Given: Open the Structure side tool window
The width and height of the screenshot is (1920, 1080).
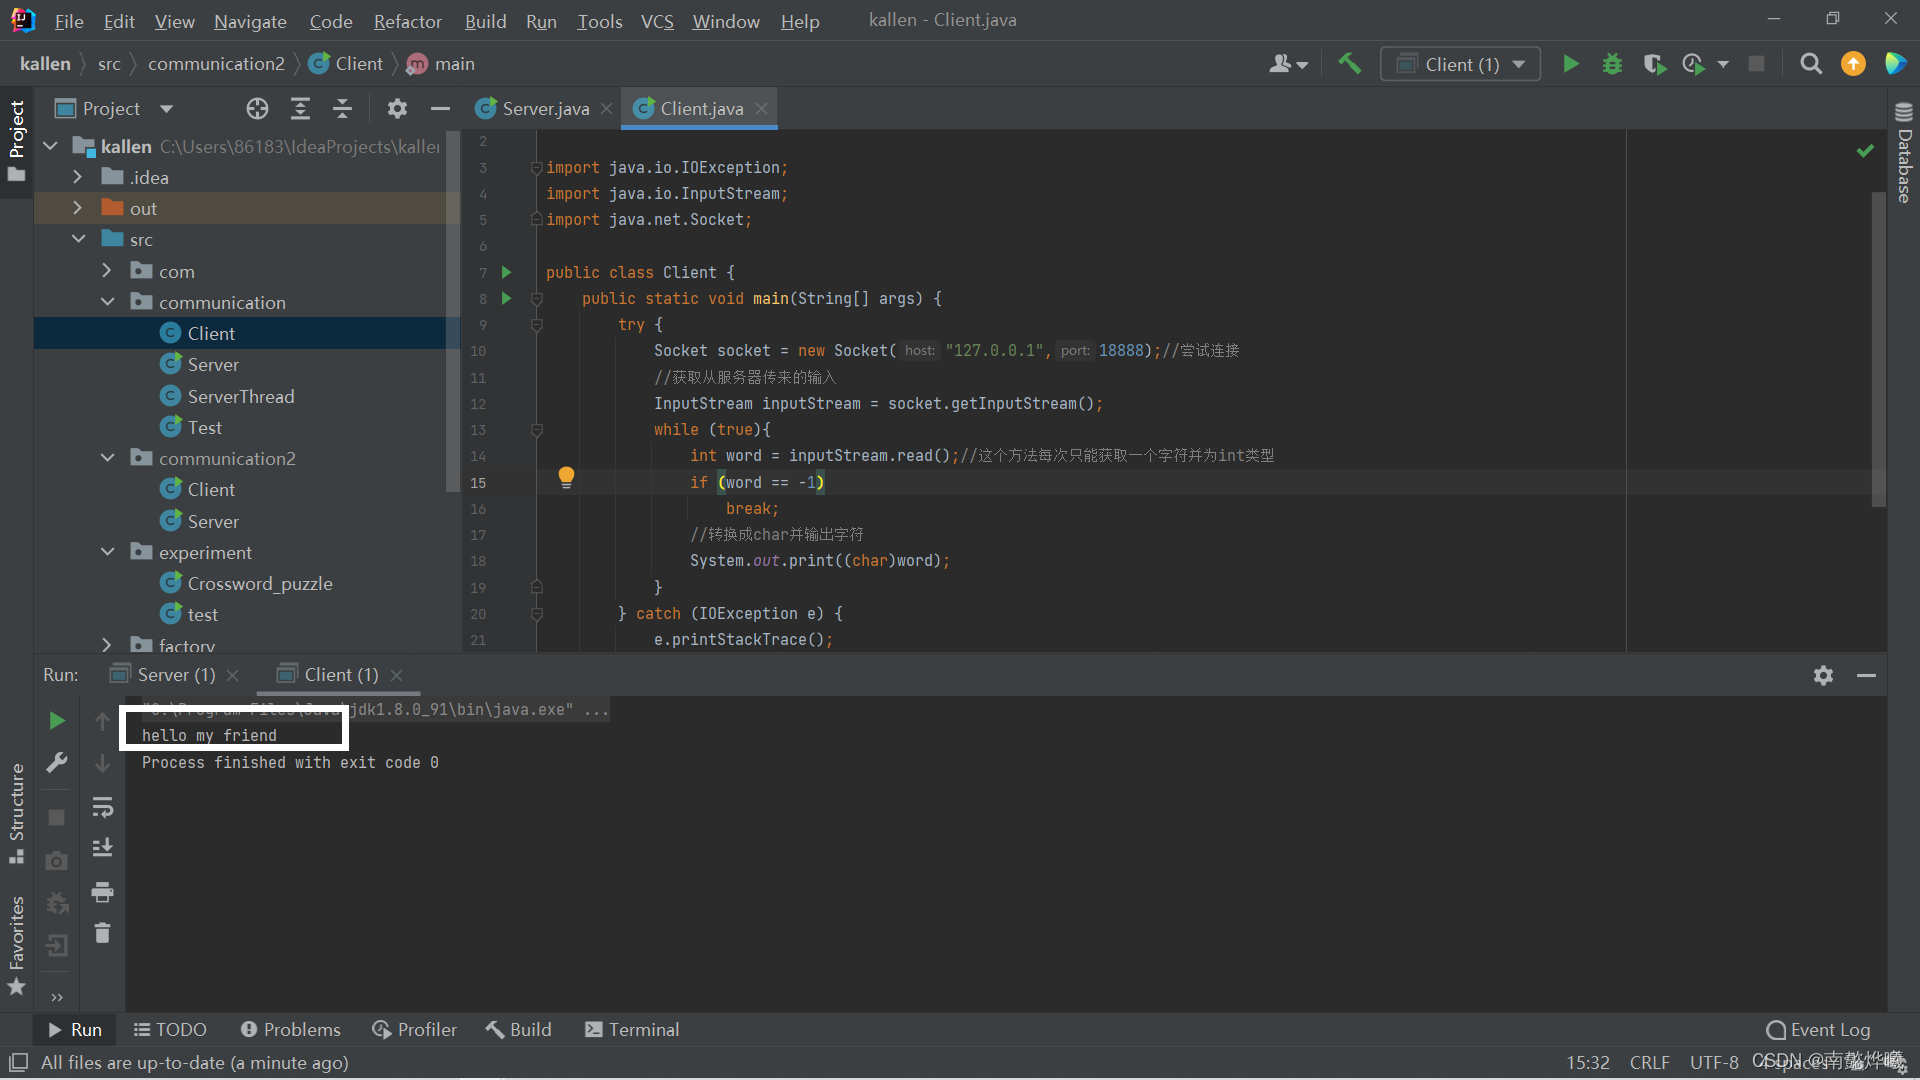Looking at the screenshot, I should [x=16, y=812].
